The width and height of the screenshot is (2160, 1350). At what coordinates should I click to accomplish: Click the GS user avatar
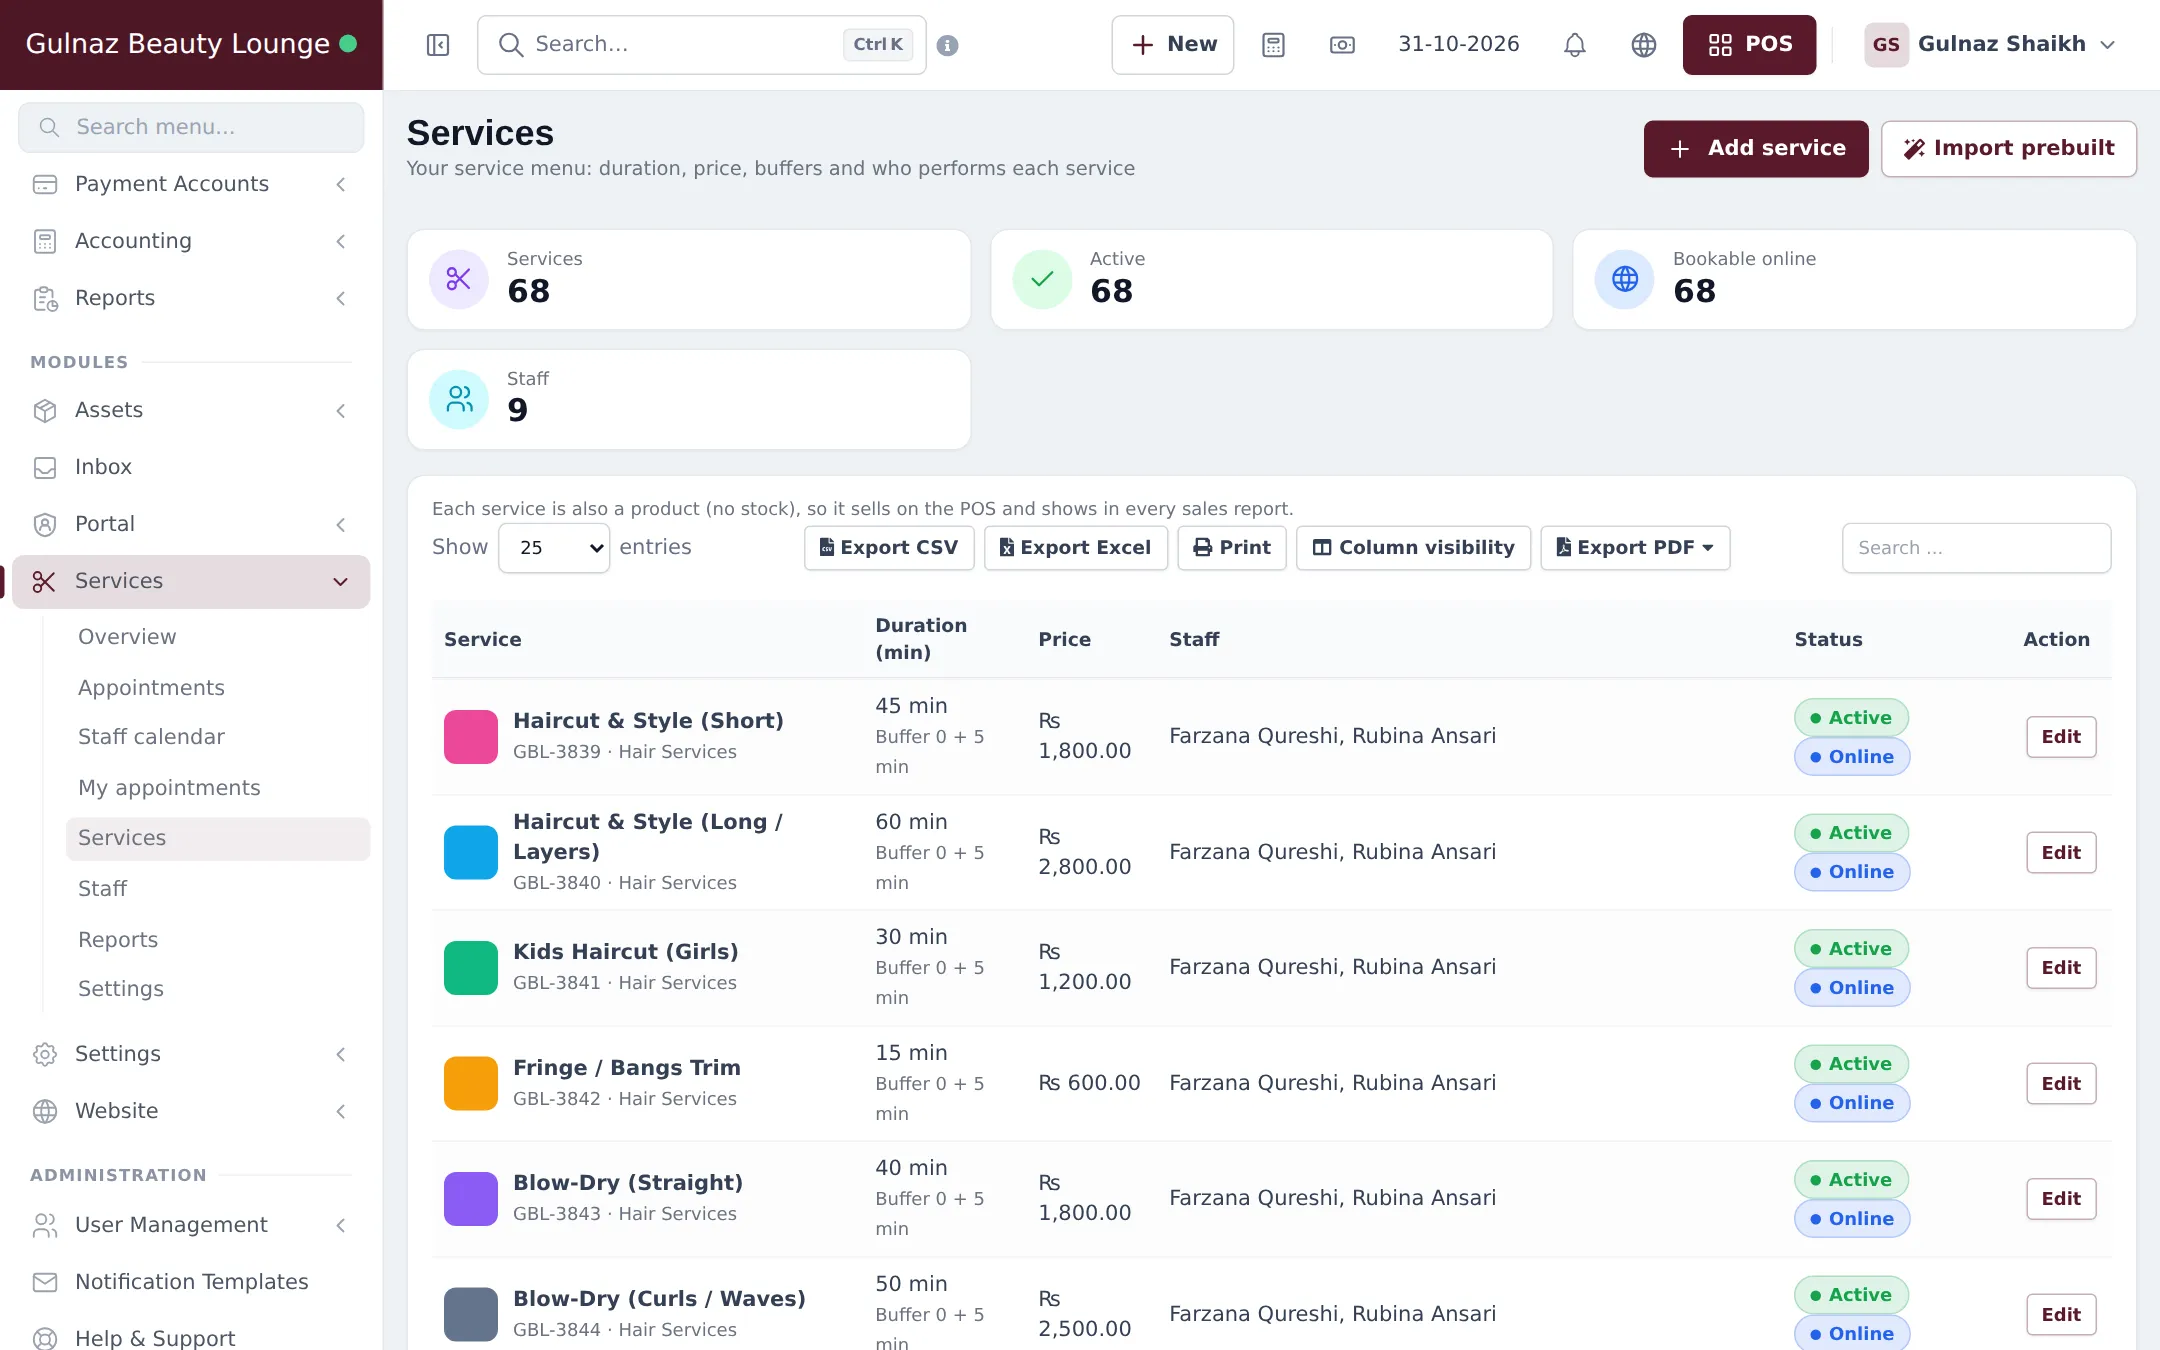click(1886, 45)
